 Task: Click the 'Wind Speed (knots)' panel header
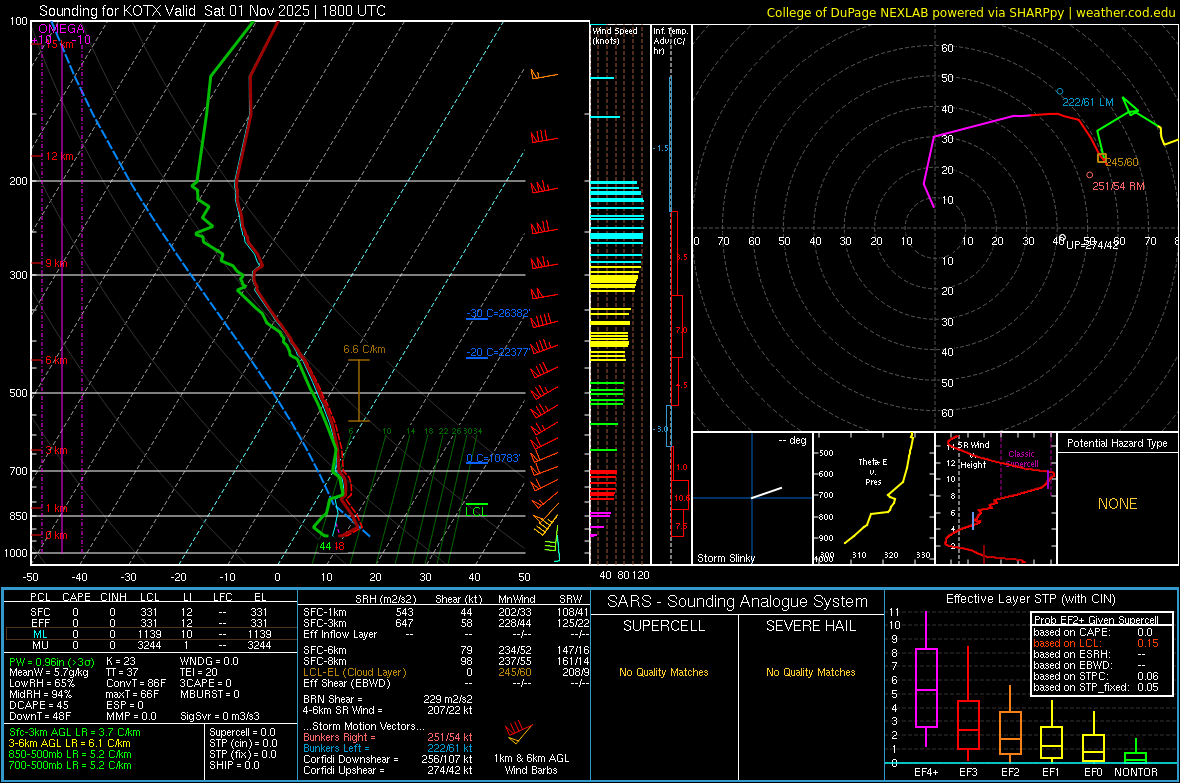(x=615, y=35)
